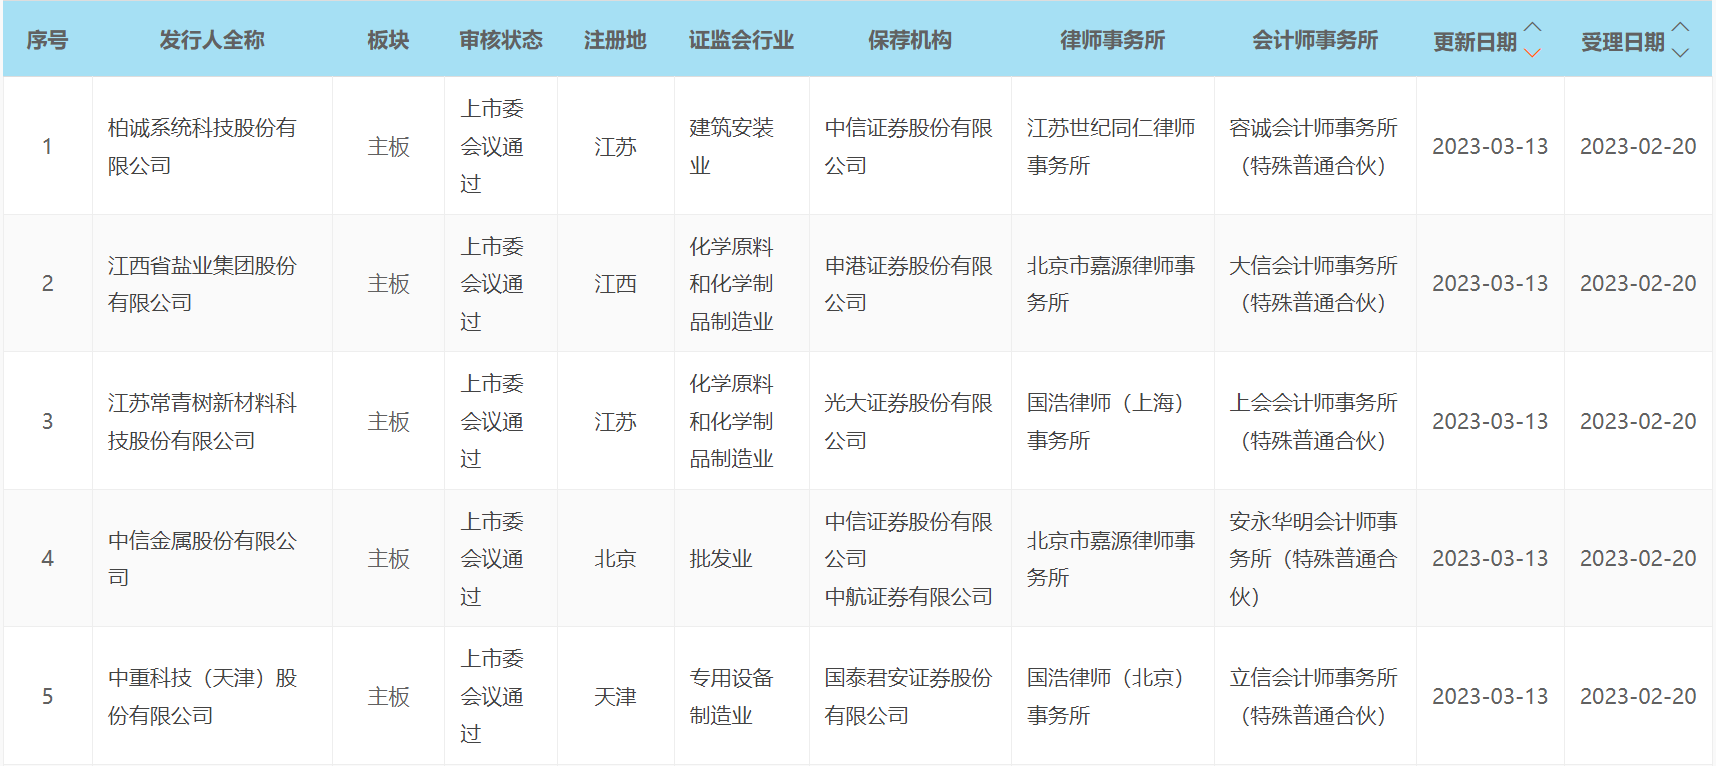This screenshot has height=766, width=1716.
Task: Open issuer 中重科技（天津）股份有限公司
Action: [x=202, y=696]
